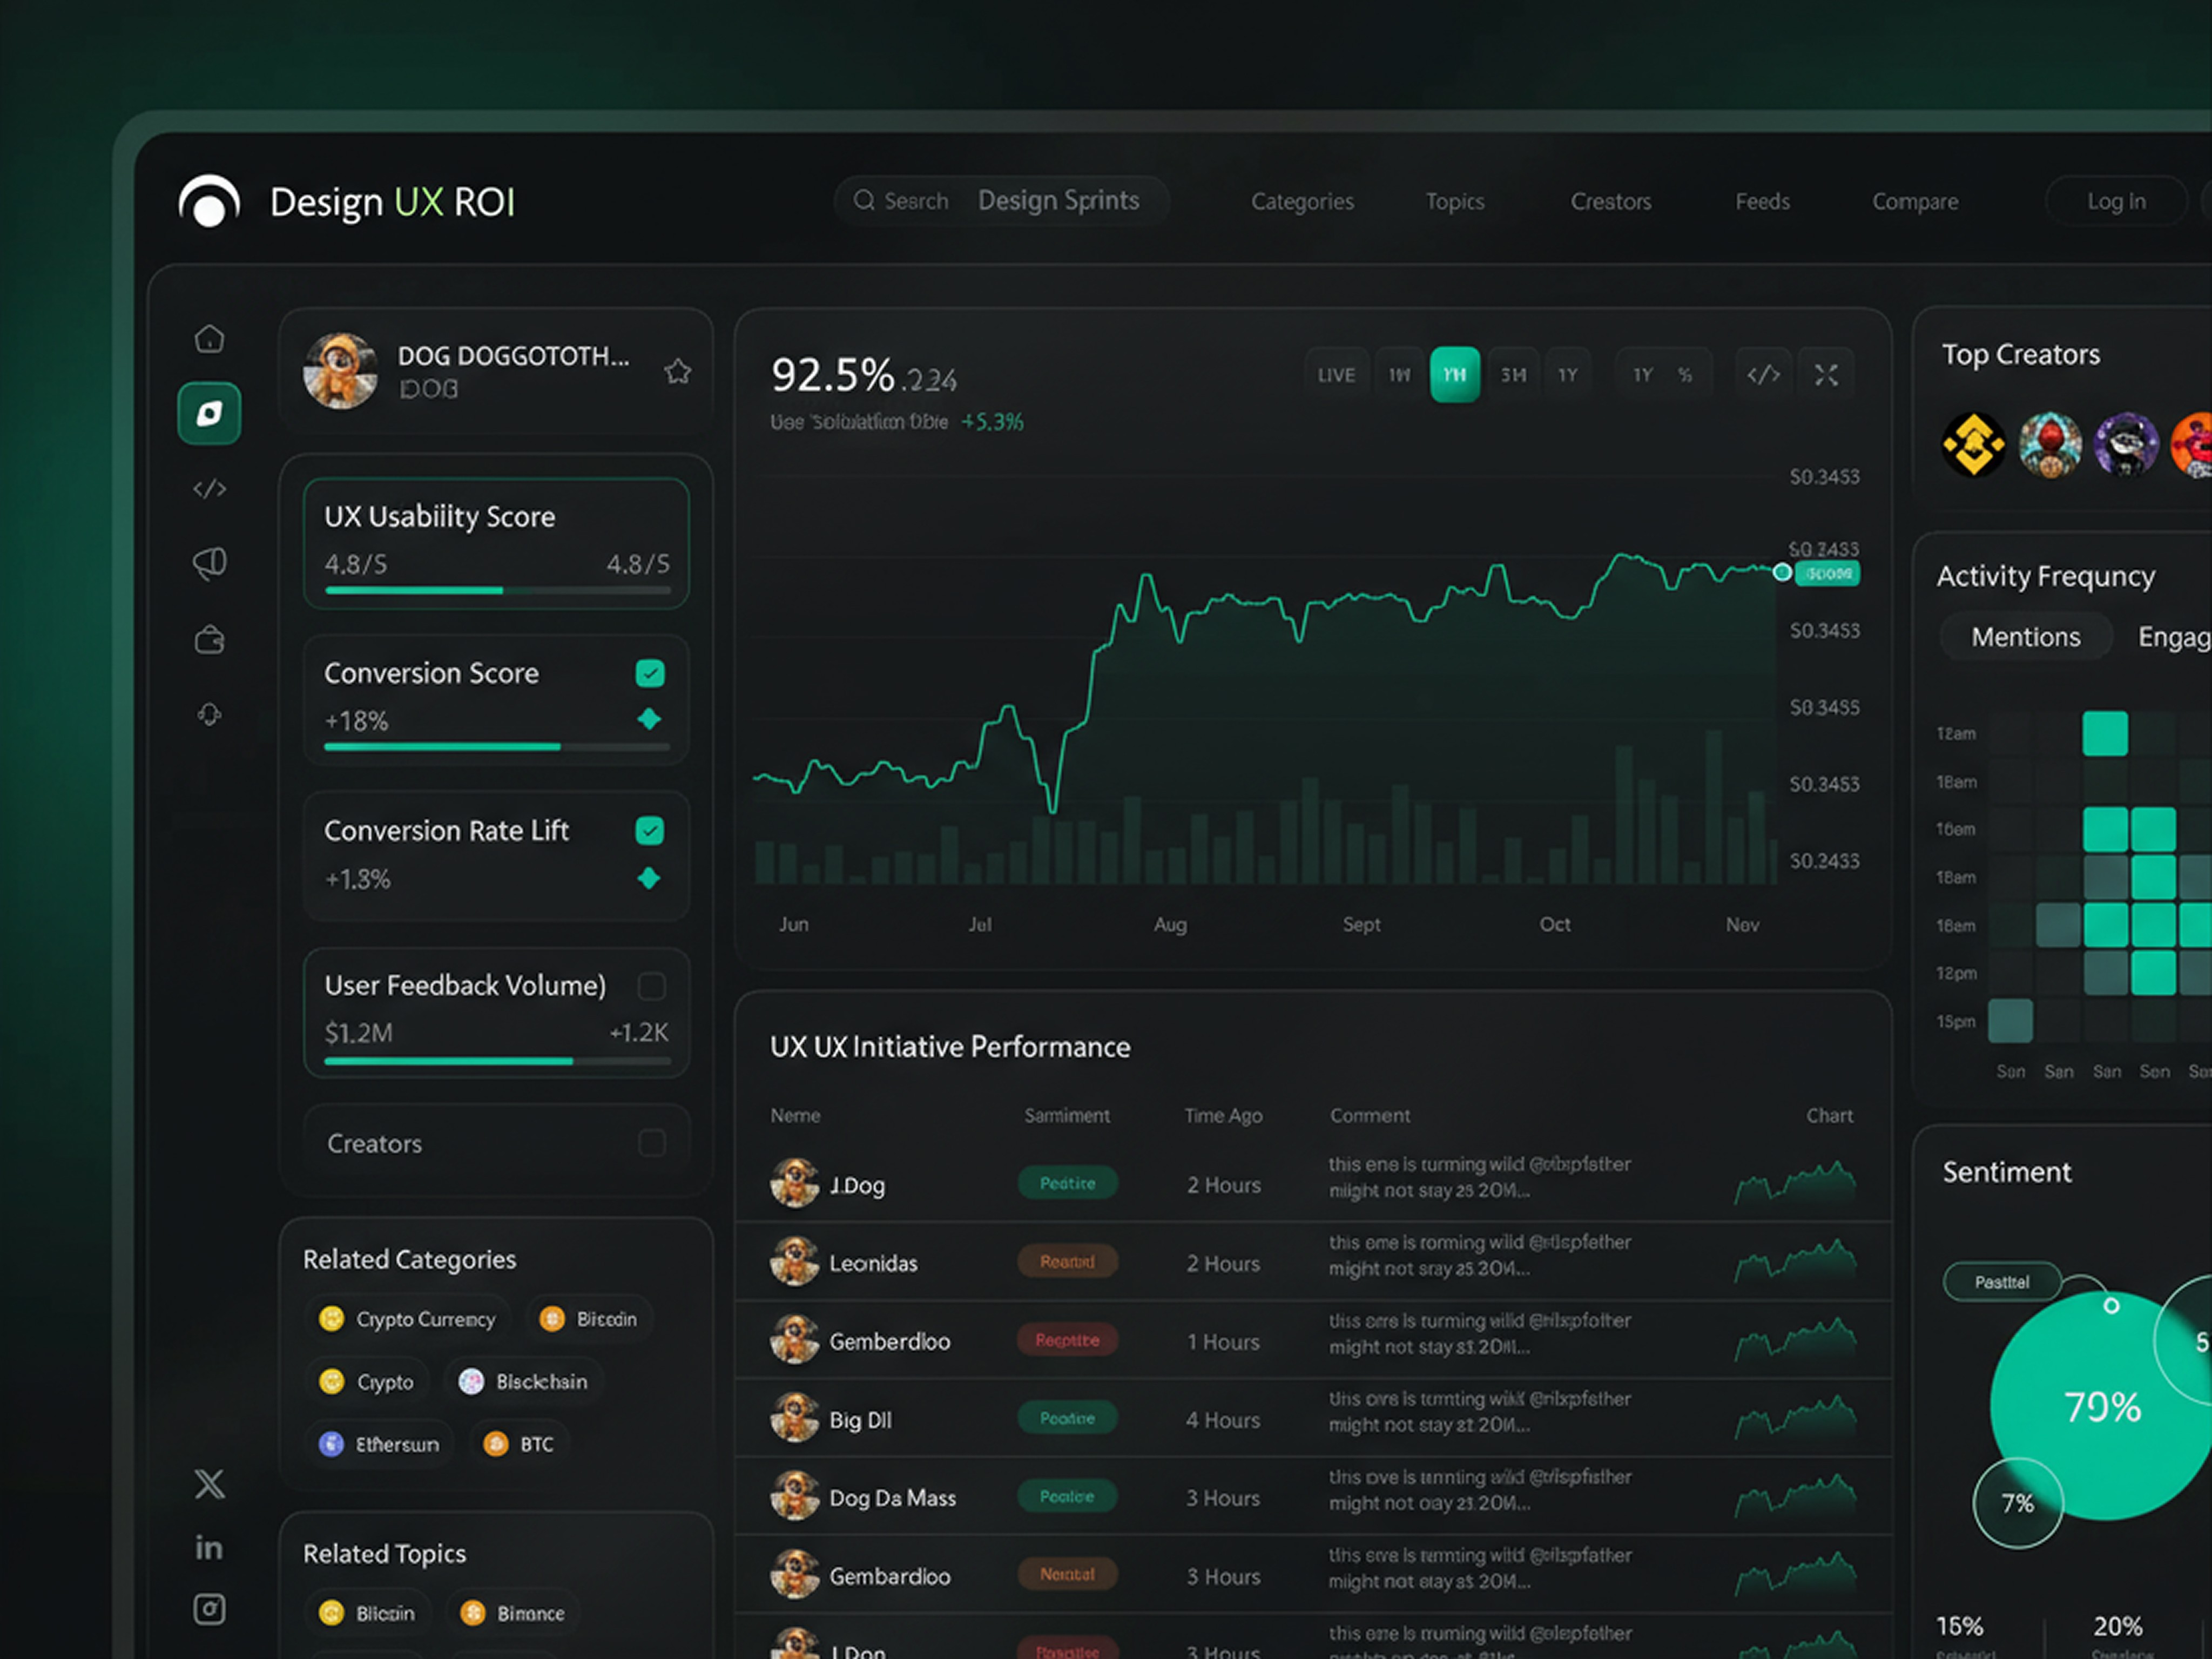Select the Crypto Currency category tag
Screen dimensions: 2212x1659
coord(408,1319)
